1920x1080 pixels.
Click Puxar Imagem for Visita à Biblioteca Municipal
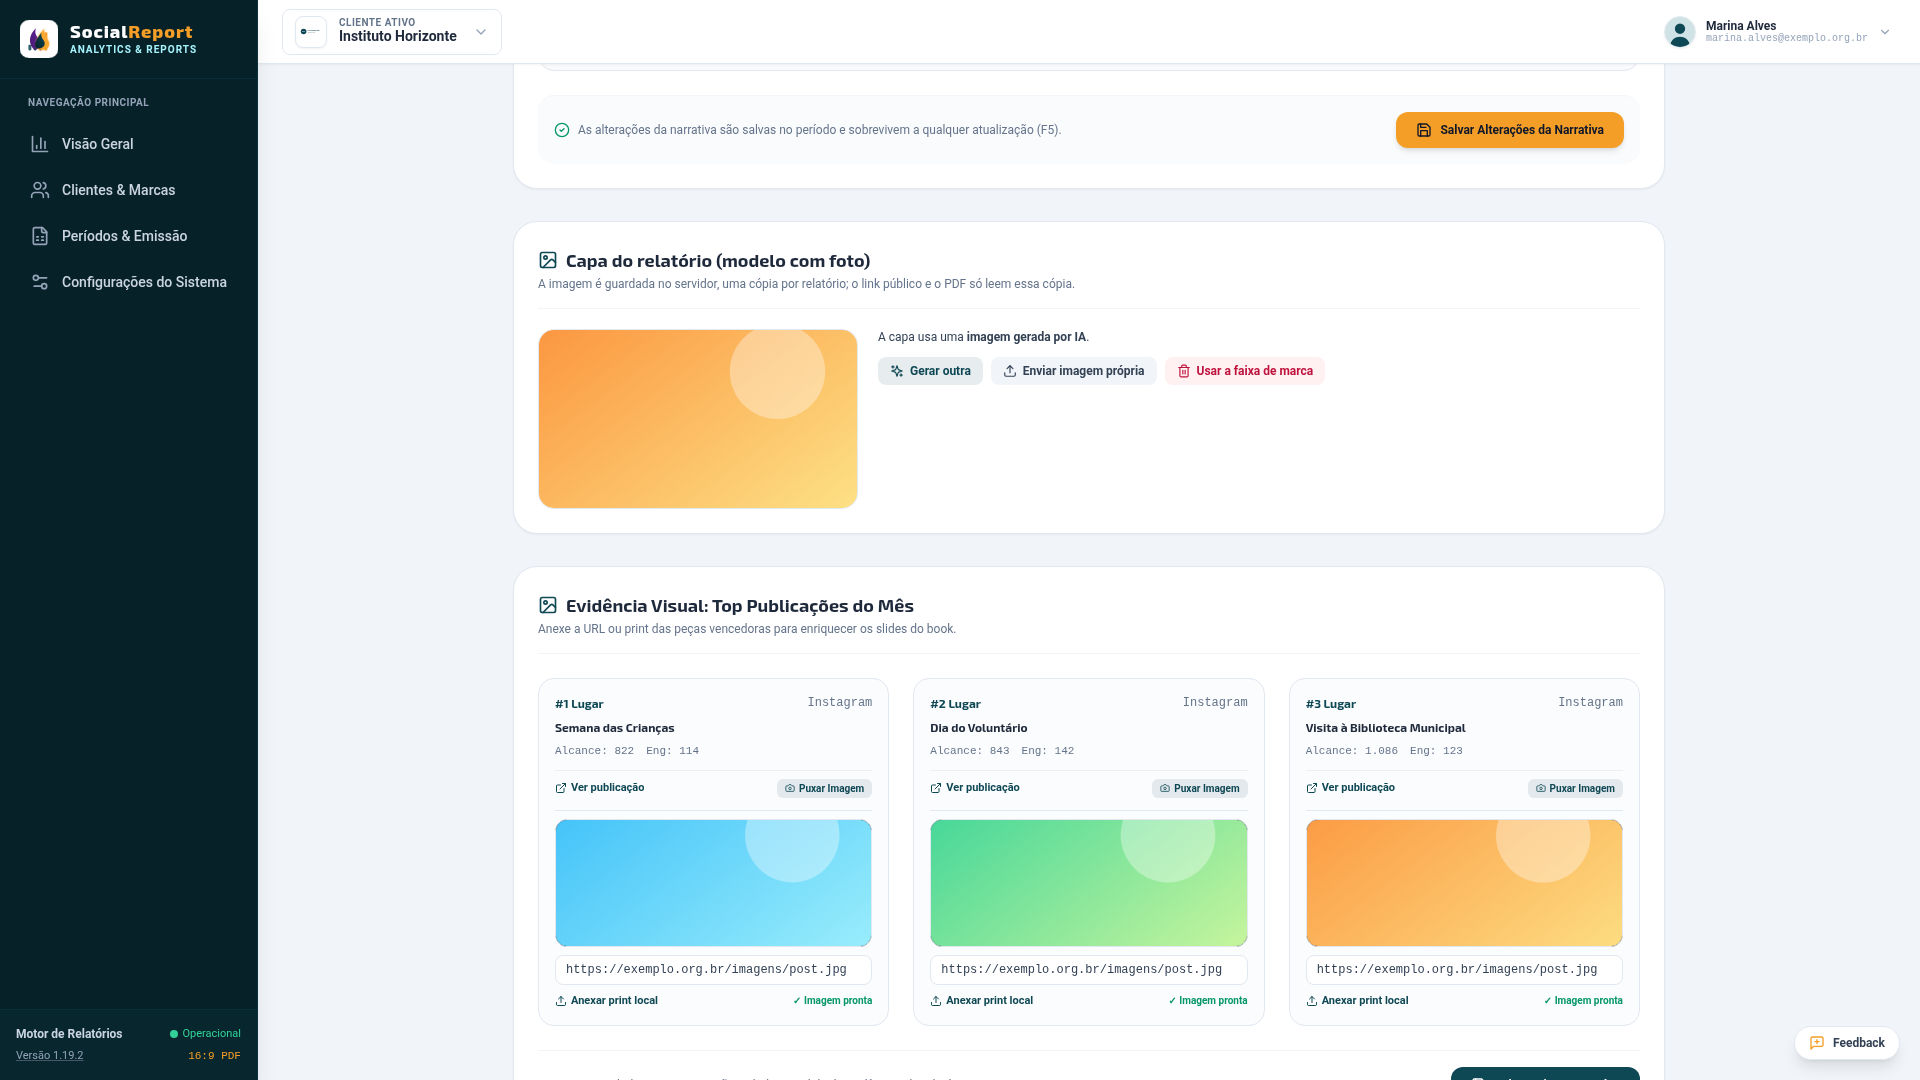click(1575, 789)
